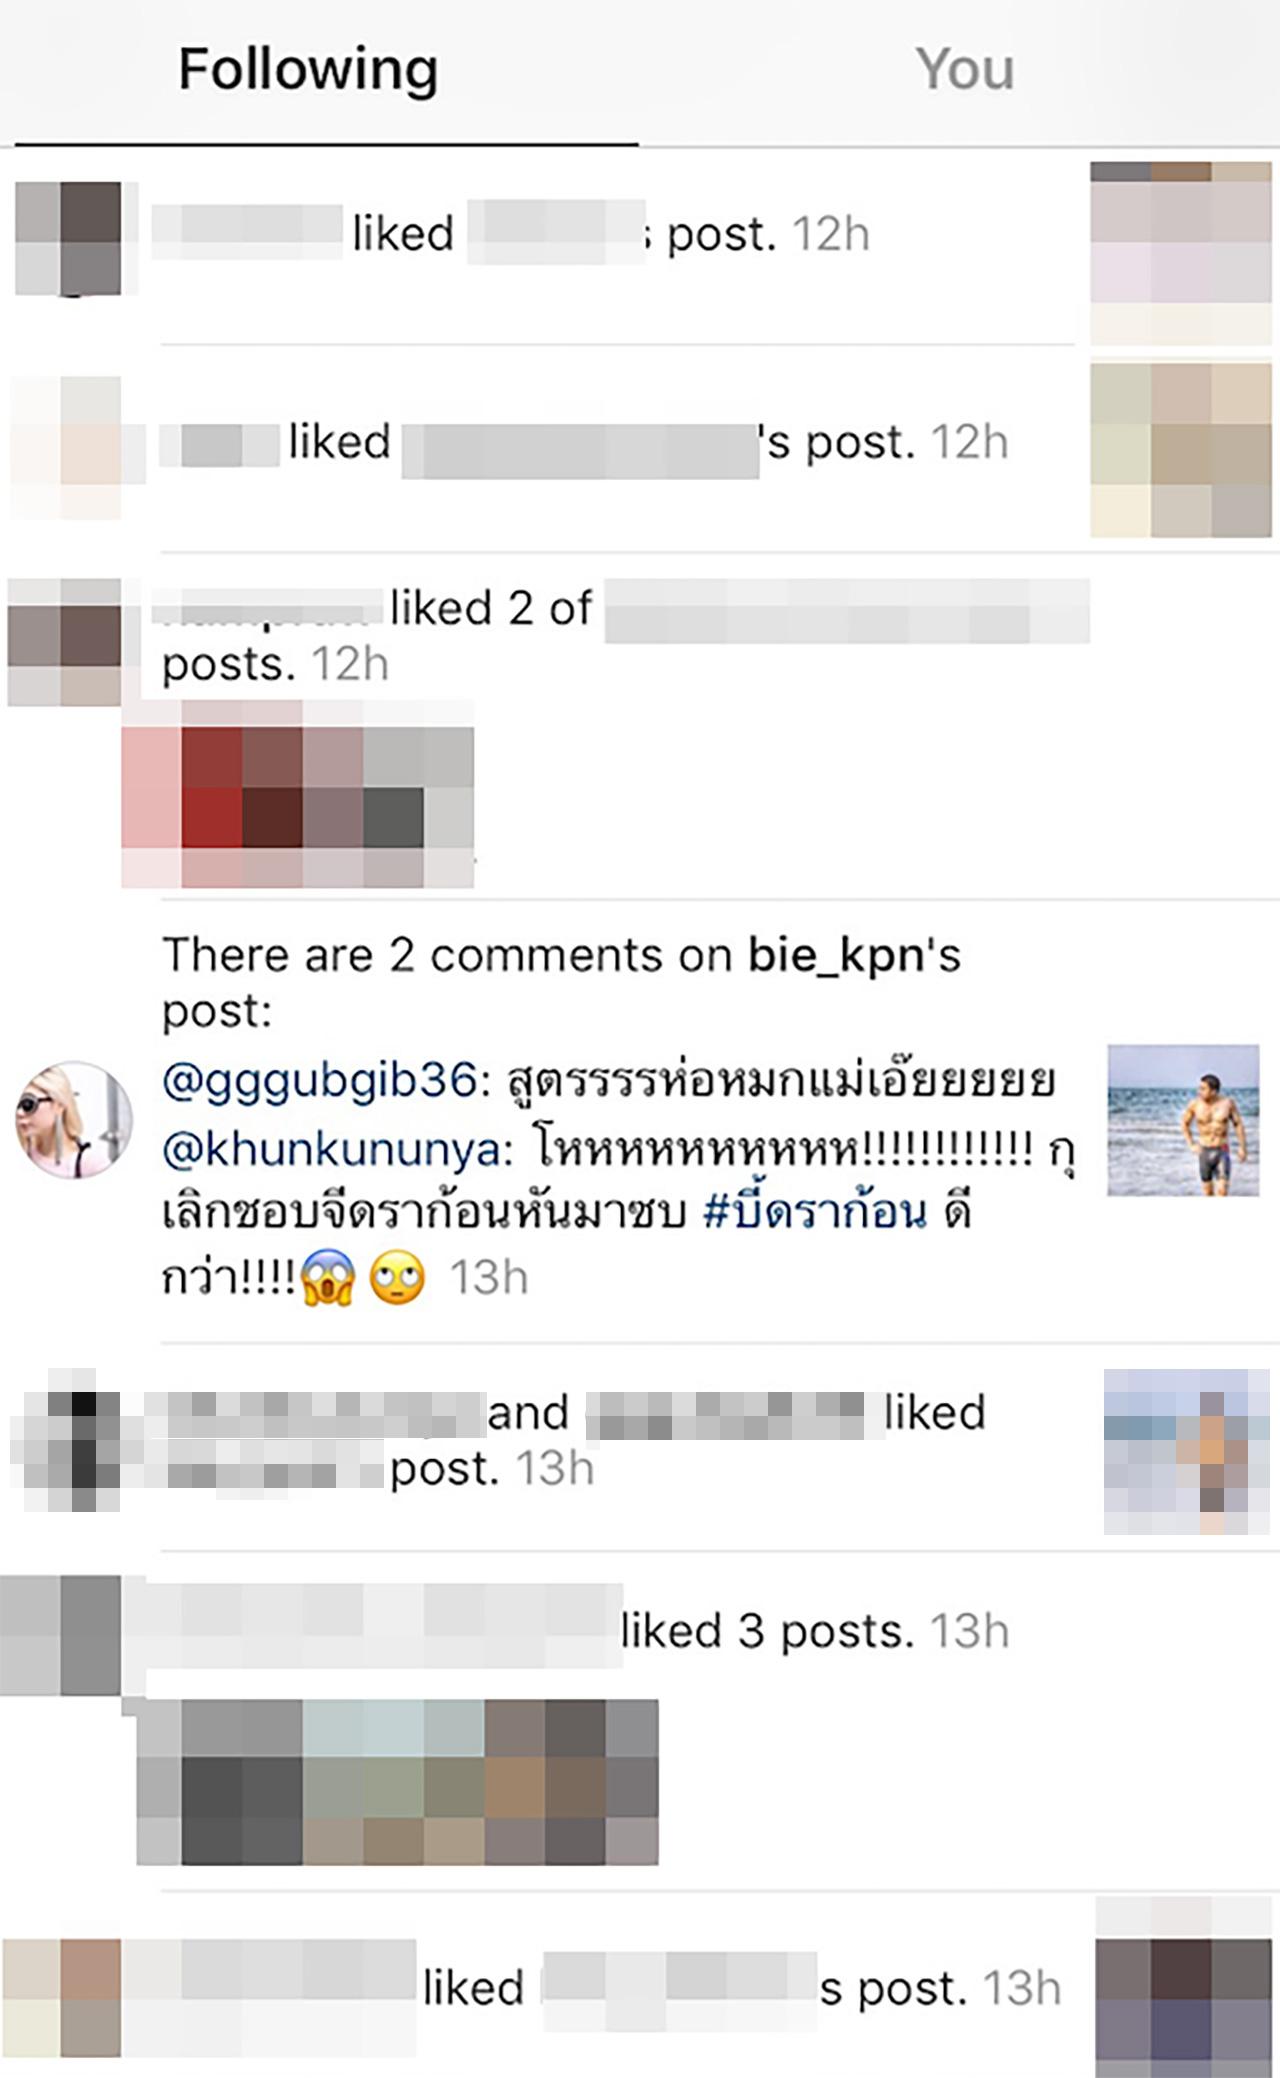Open the #บี้ดราก้อน hashtag
Viewport: 1280px width, 2078px height.
click(x=815, y=1213)
